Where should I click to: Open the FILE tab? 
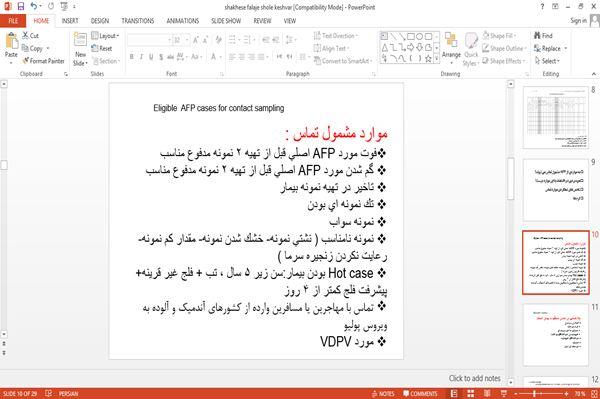pos(13,21)
